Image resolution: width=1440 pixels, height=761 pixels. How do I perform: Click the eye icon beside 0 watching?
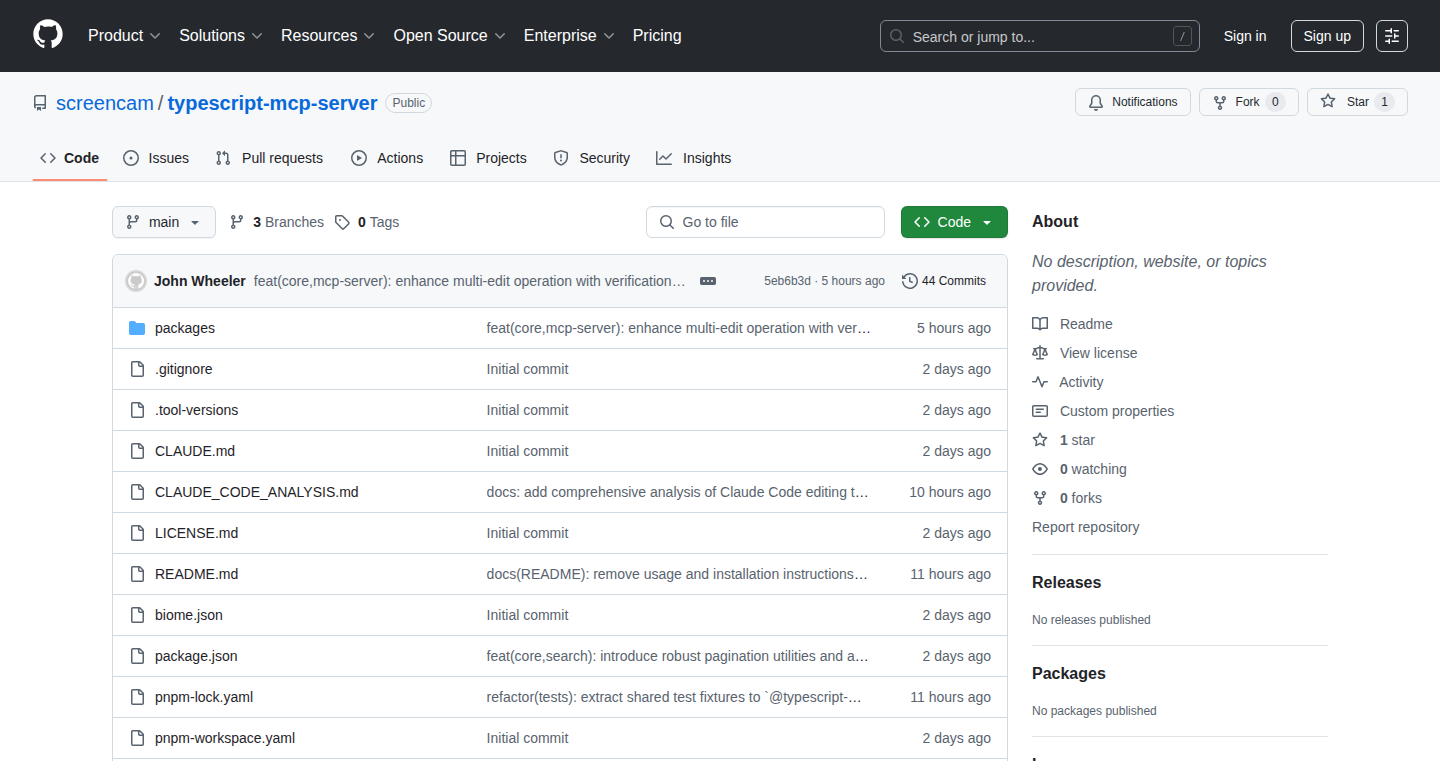(x=1040, y=469)
